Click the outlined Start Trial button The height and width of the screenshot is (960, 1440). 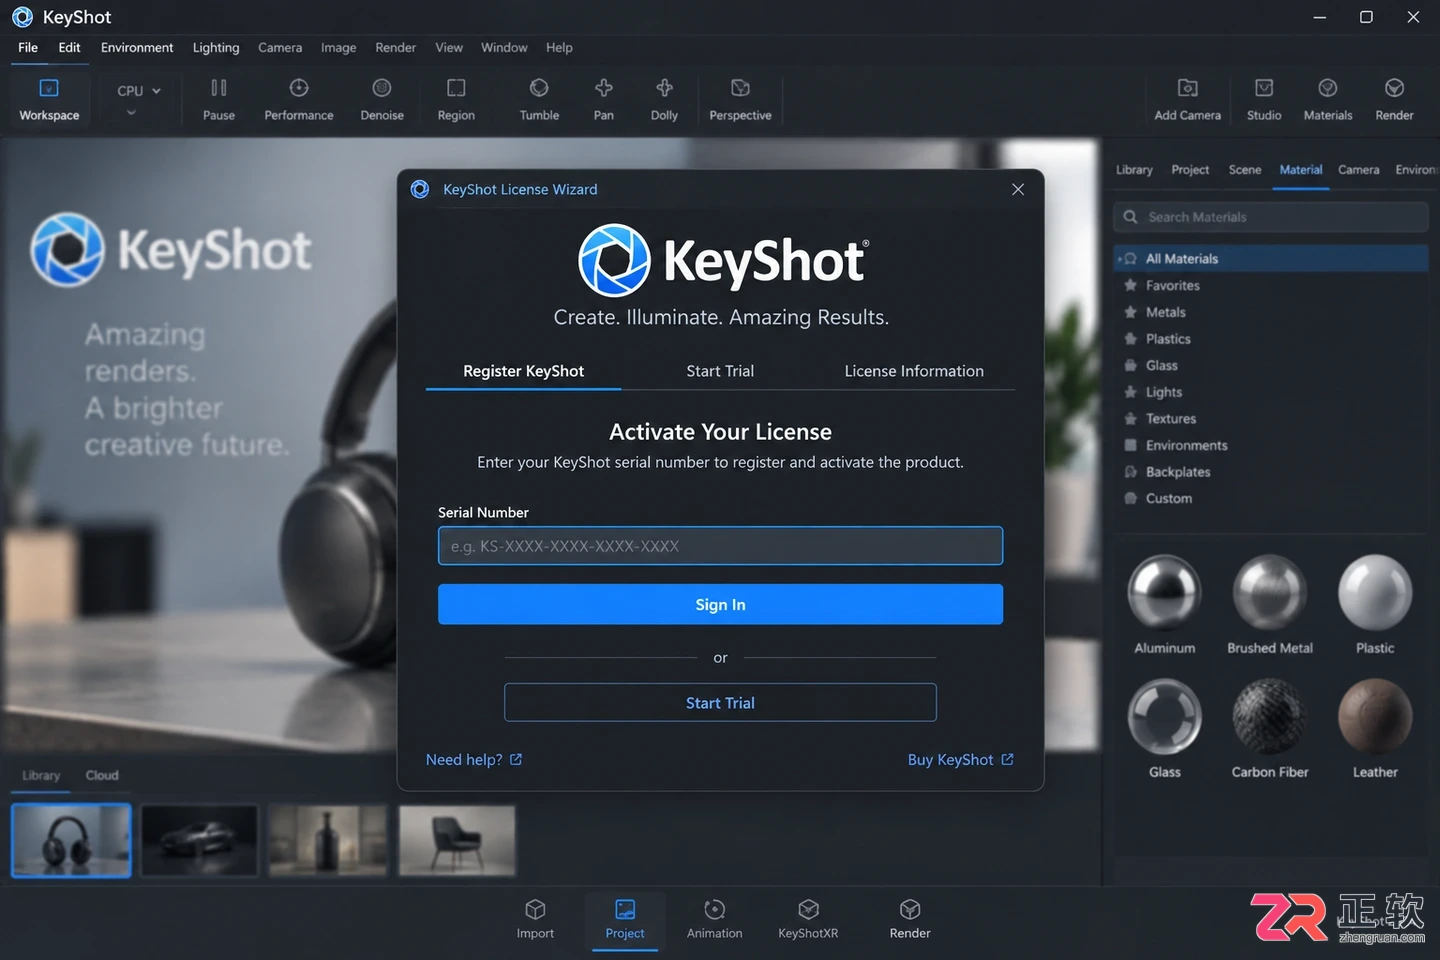pos(720,703)
